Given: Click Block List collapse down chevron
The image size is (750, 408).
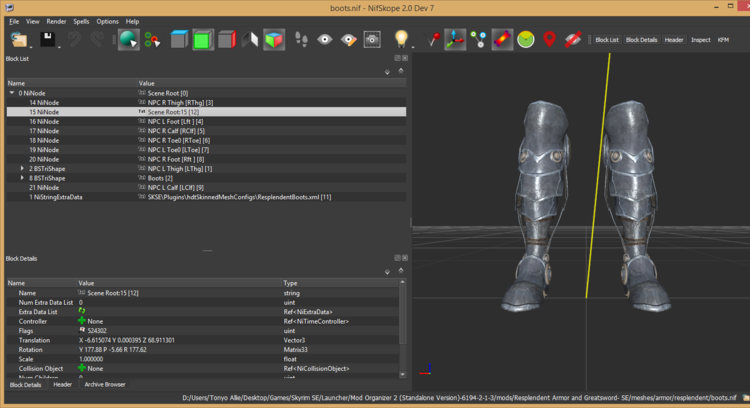Looking at the screenshot, I should coord(387,72).
